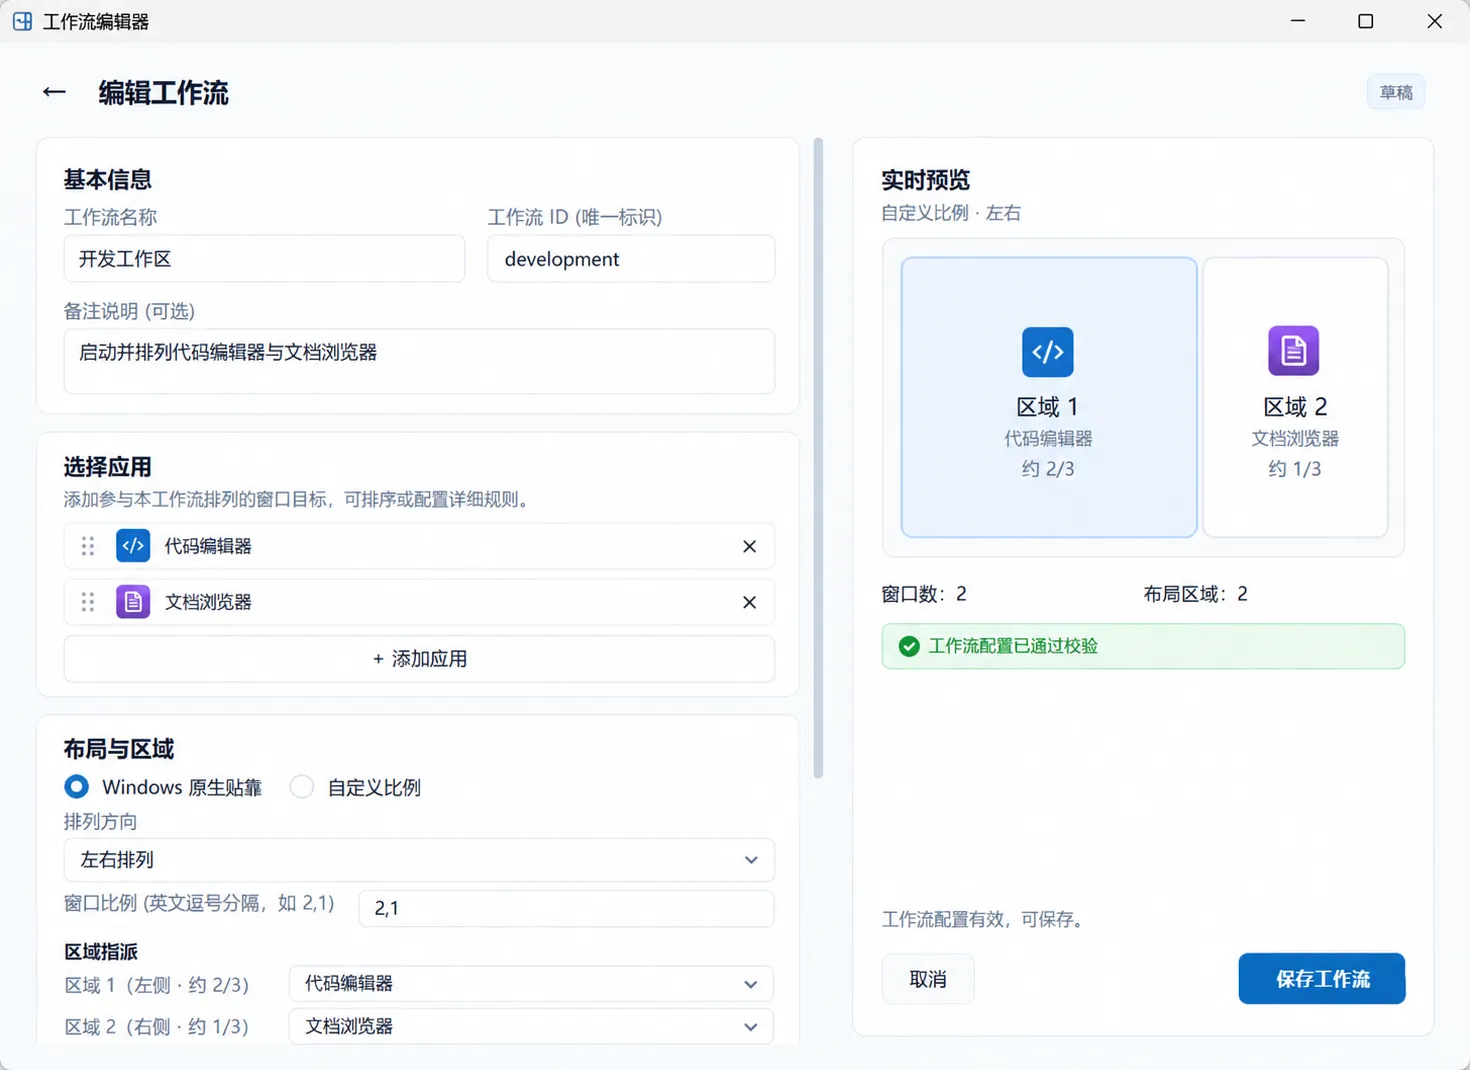The width and height of the screenshot is (1470, 1070).
Task: Click the left panel vertical scrollbar
Action: 818,459
